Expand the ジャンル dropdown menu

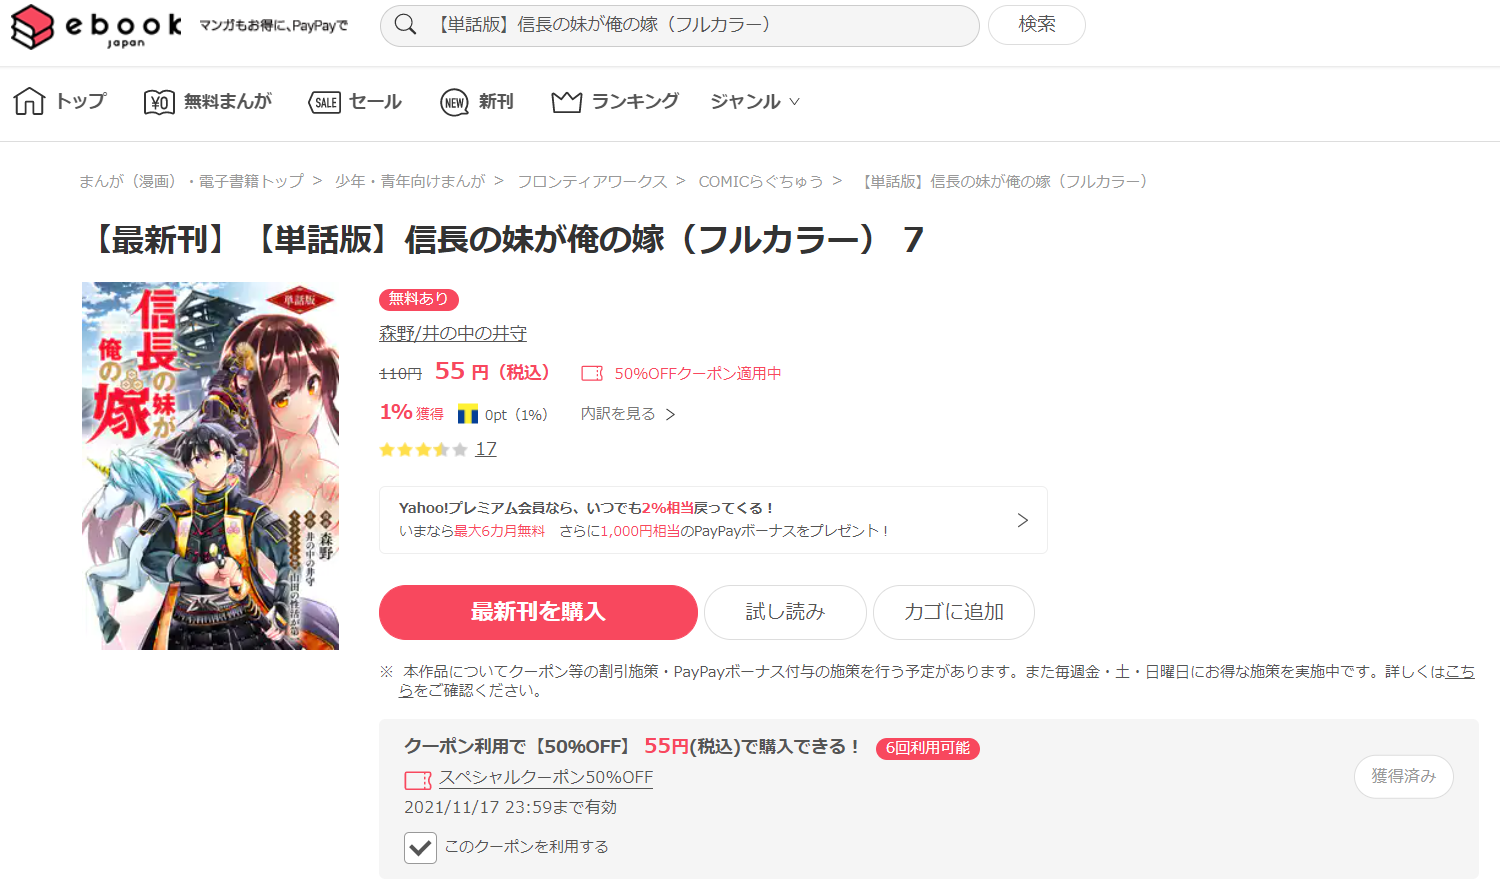tap(755, 101)
